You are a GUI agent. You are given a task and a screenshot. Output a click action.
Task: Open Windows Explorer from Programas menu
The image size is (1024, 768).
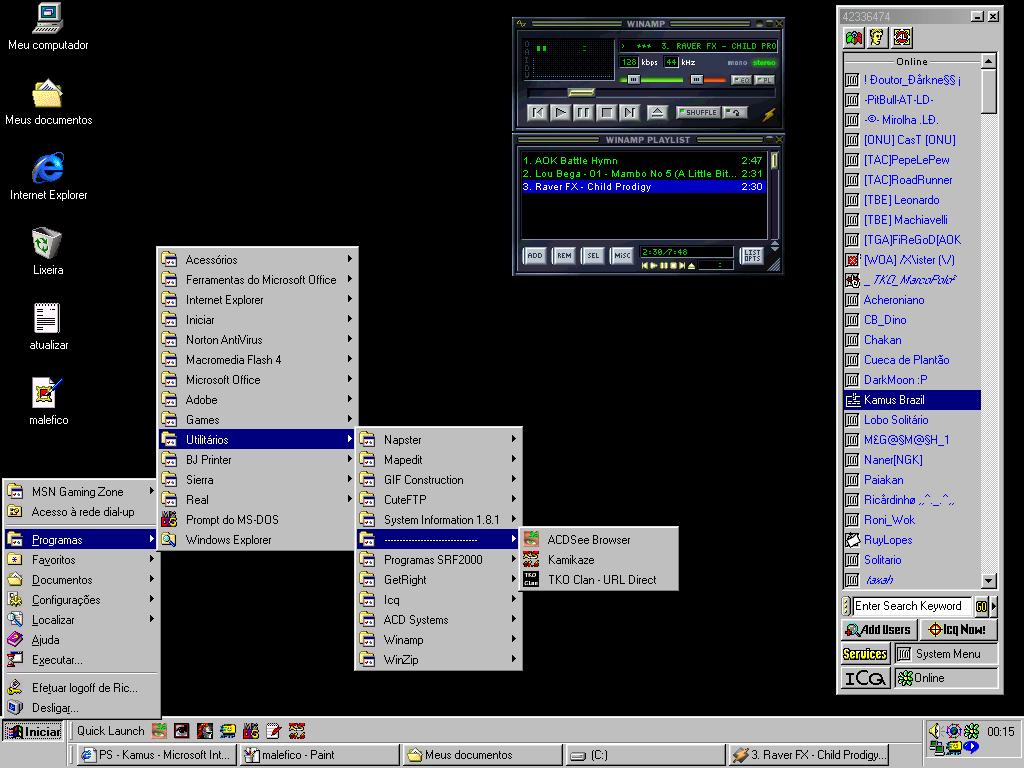[258, 539]
